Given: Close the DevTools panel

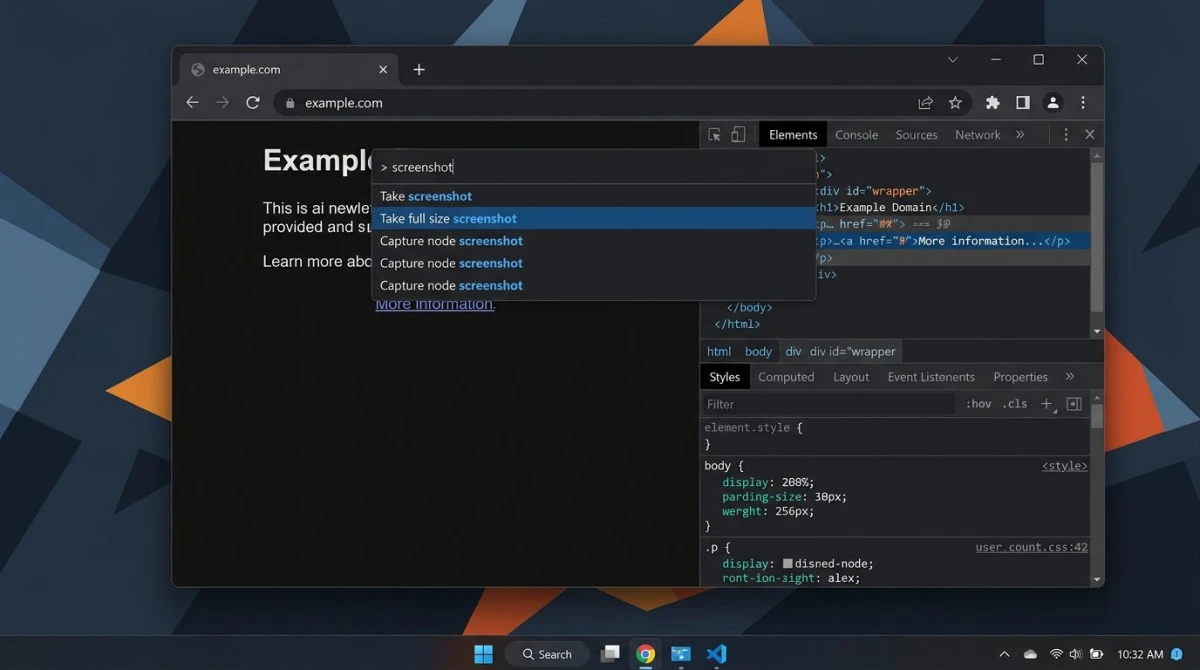Looking at the screenshot, I should [1090, 135].
